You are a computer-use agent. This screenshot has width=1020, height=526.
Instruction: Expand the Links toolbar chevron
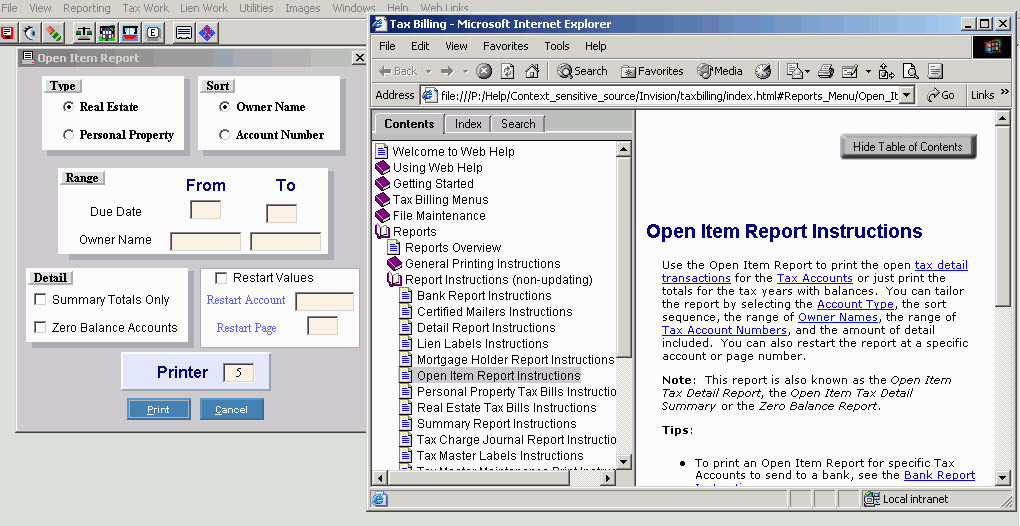tap(1004, 92)
